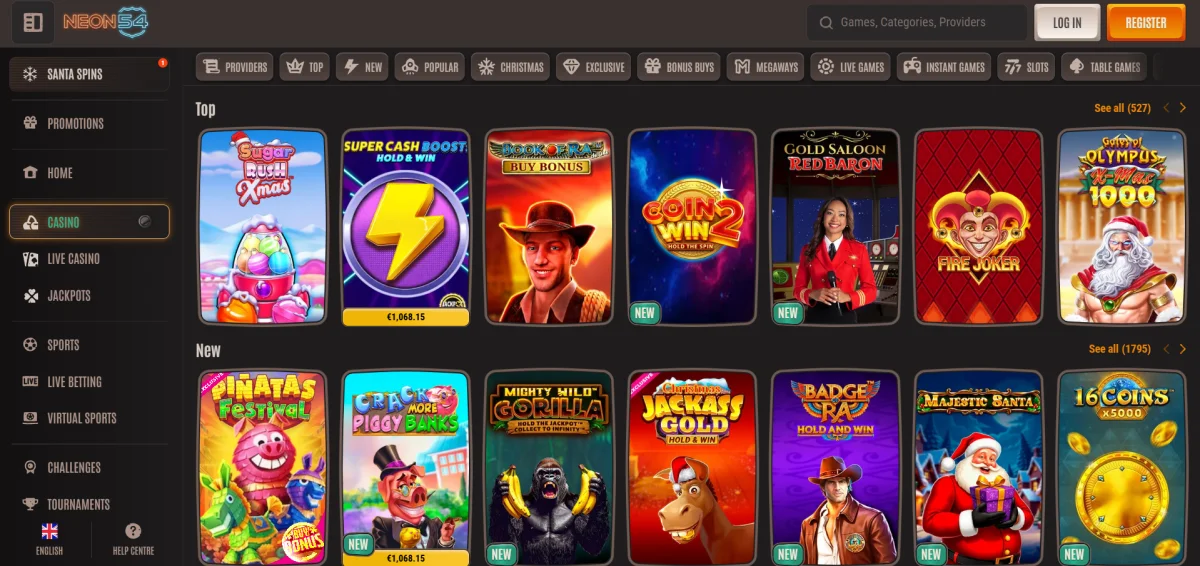This screenshot has width=1200, height=566.
Task: Click the Log In button
Action: 1067,22
